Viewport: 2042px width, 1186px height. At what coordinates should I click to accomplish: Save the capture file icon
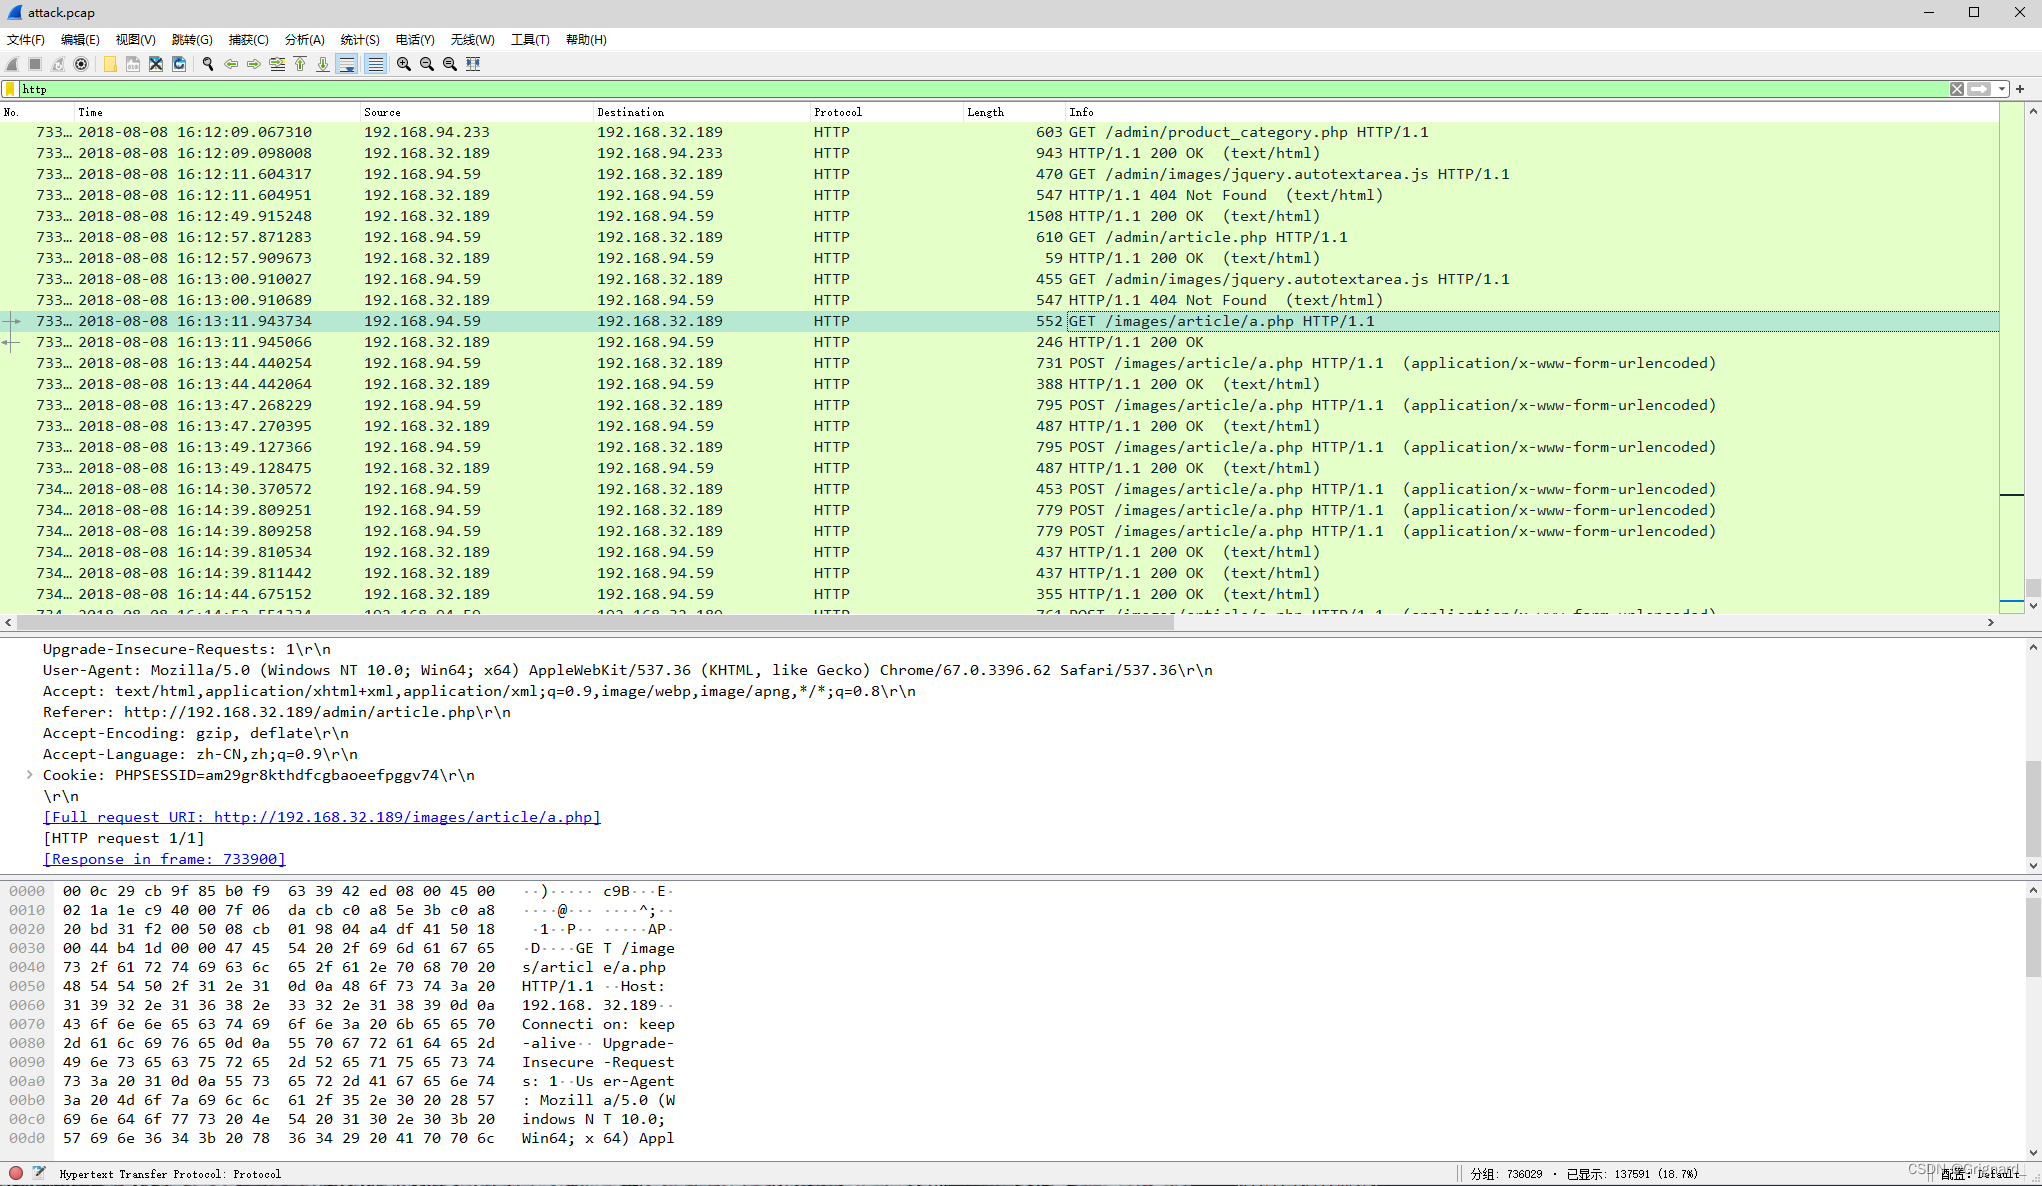[x=133, y=64]
